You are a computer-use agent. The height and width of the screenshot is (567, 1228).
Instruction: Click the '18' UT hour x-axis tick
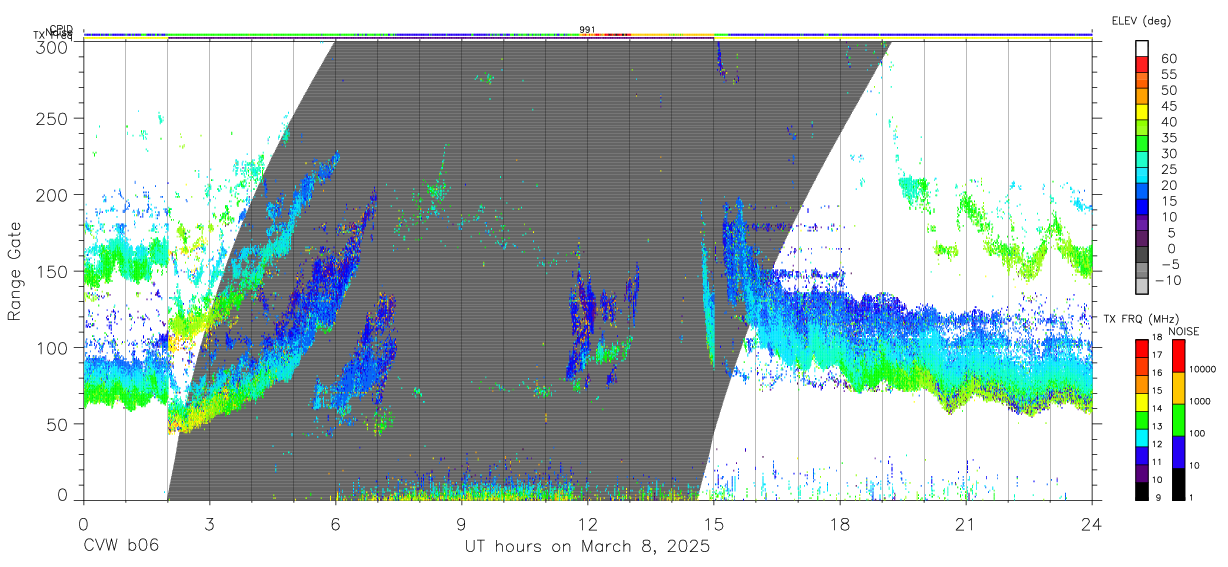click(x=840, y=524)
